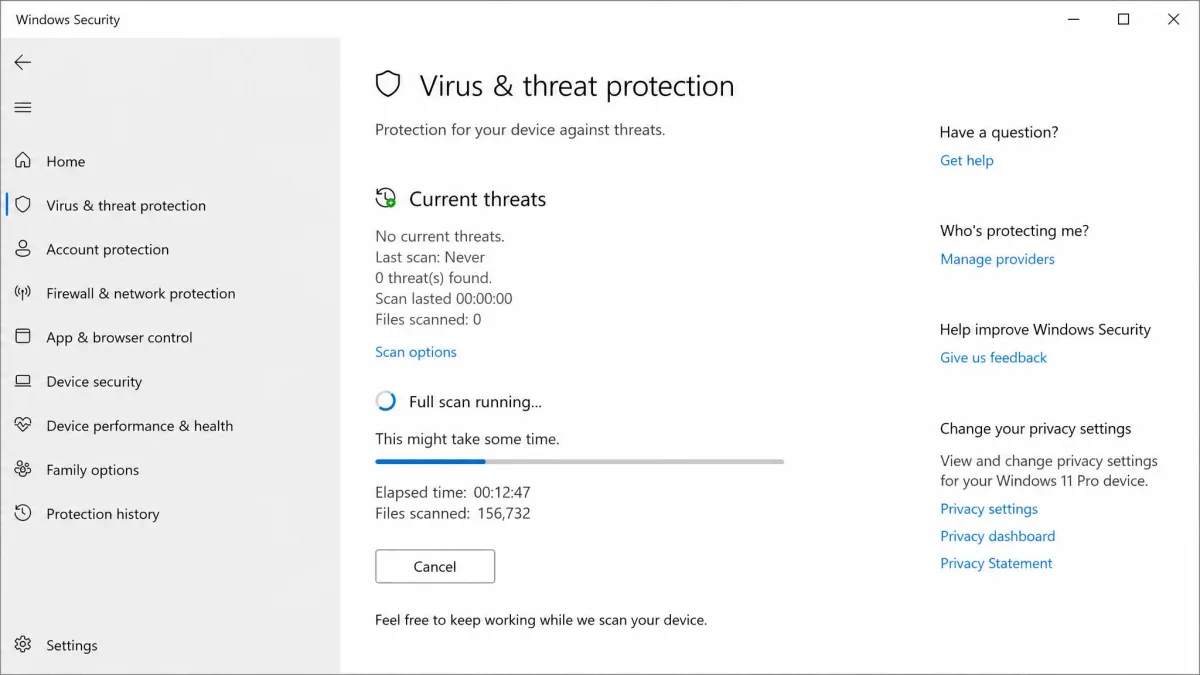Open the Privacy settings link
The image size is (1200, 675).
tap(989, 509)
